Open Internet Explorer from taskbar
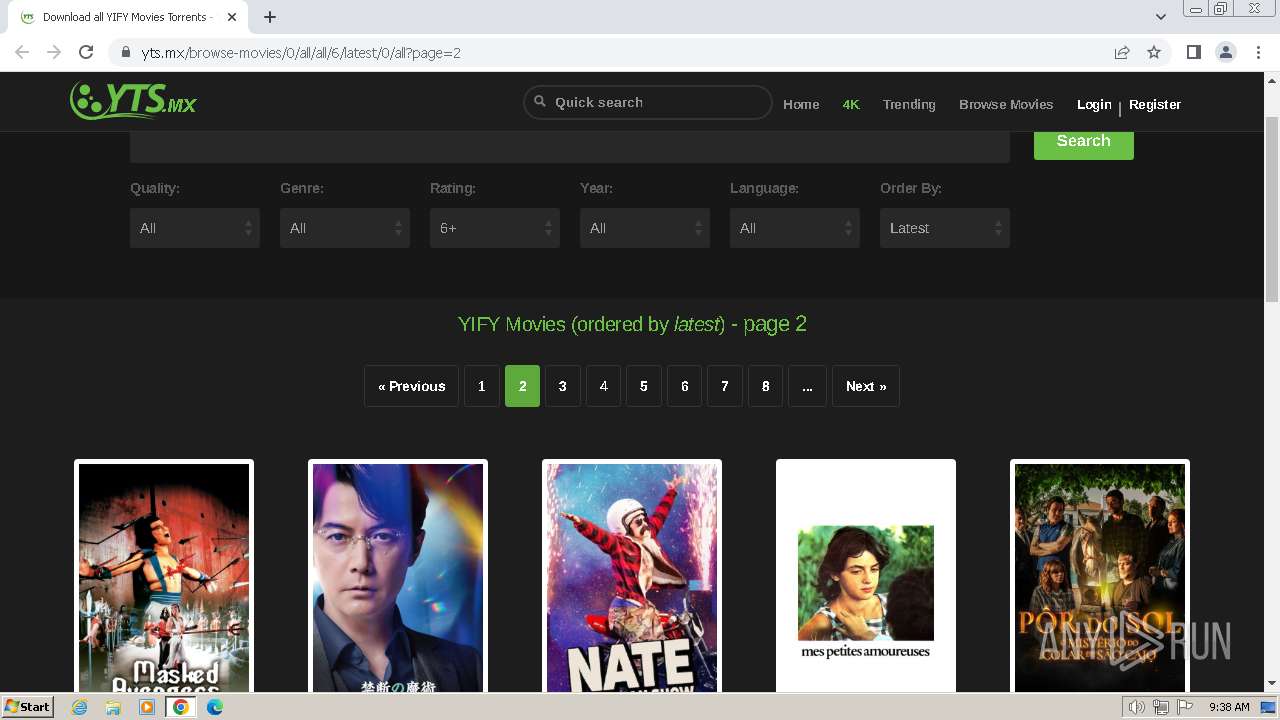1280x720 pixels. [80, 707]
